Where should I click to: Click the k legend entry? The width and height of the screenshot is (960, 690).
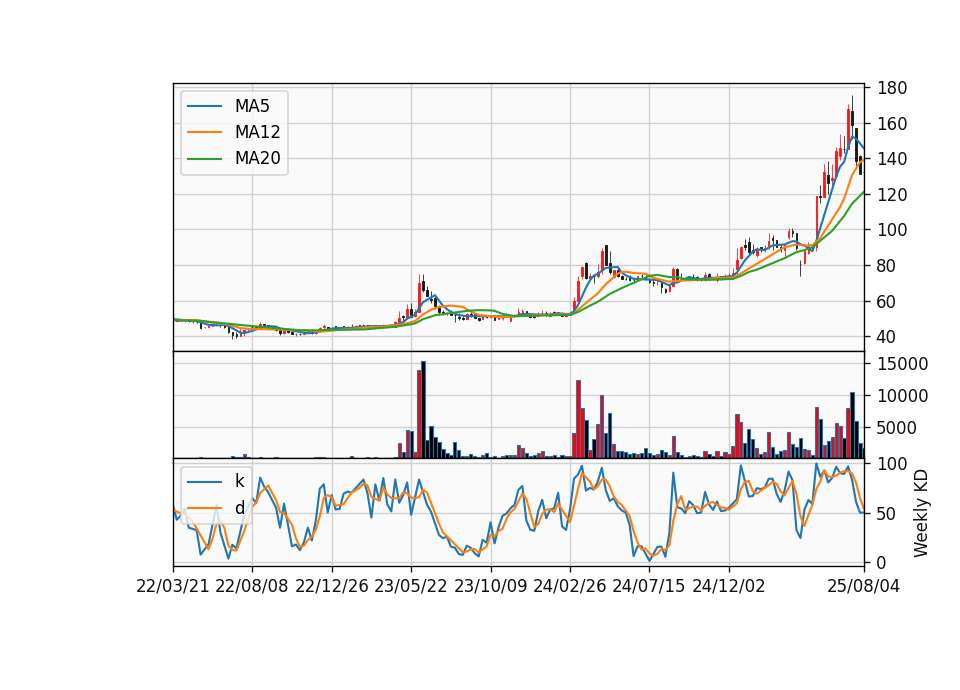point(239,481)
